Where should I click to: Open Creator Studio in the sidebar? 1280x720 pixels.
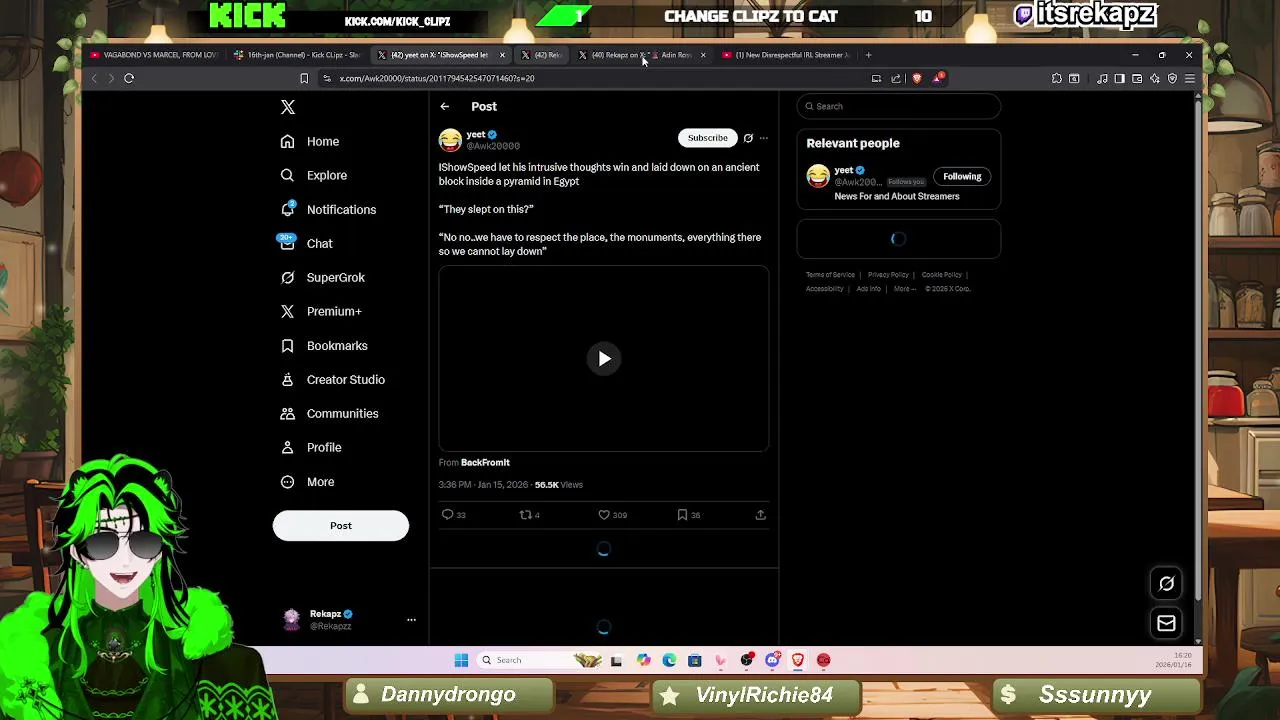coord(332,379)
